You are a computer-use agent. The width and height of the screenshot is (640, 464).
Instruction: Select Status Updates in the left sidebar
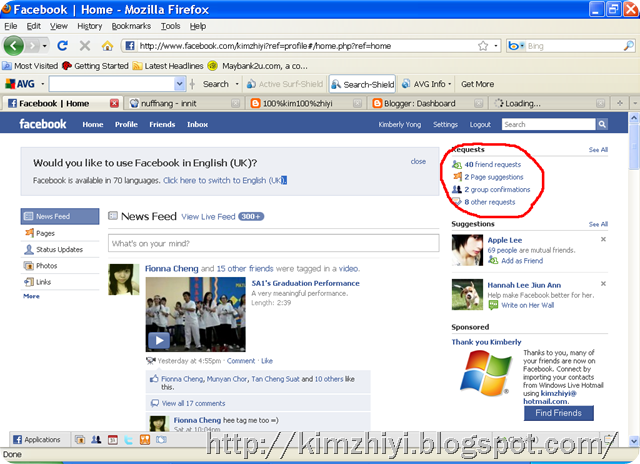point(59,249)
